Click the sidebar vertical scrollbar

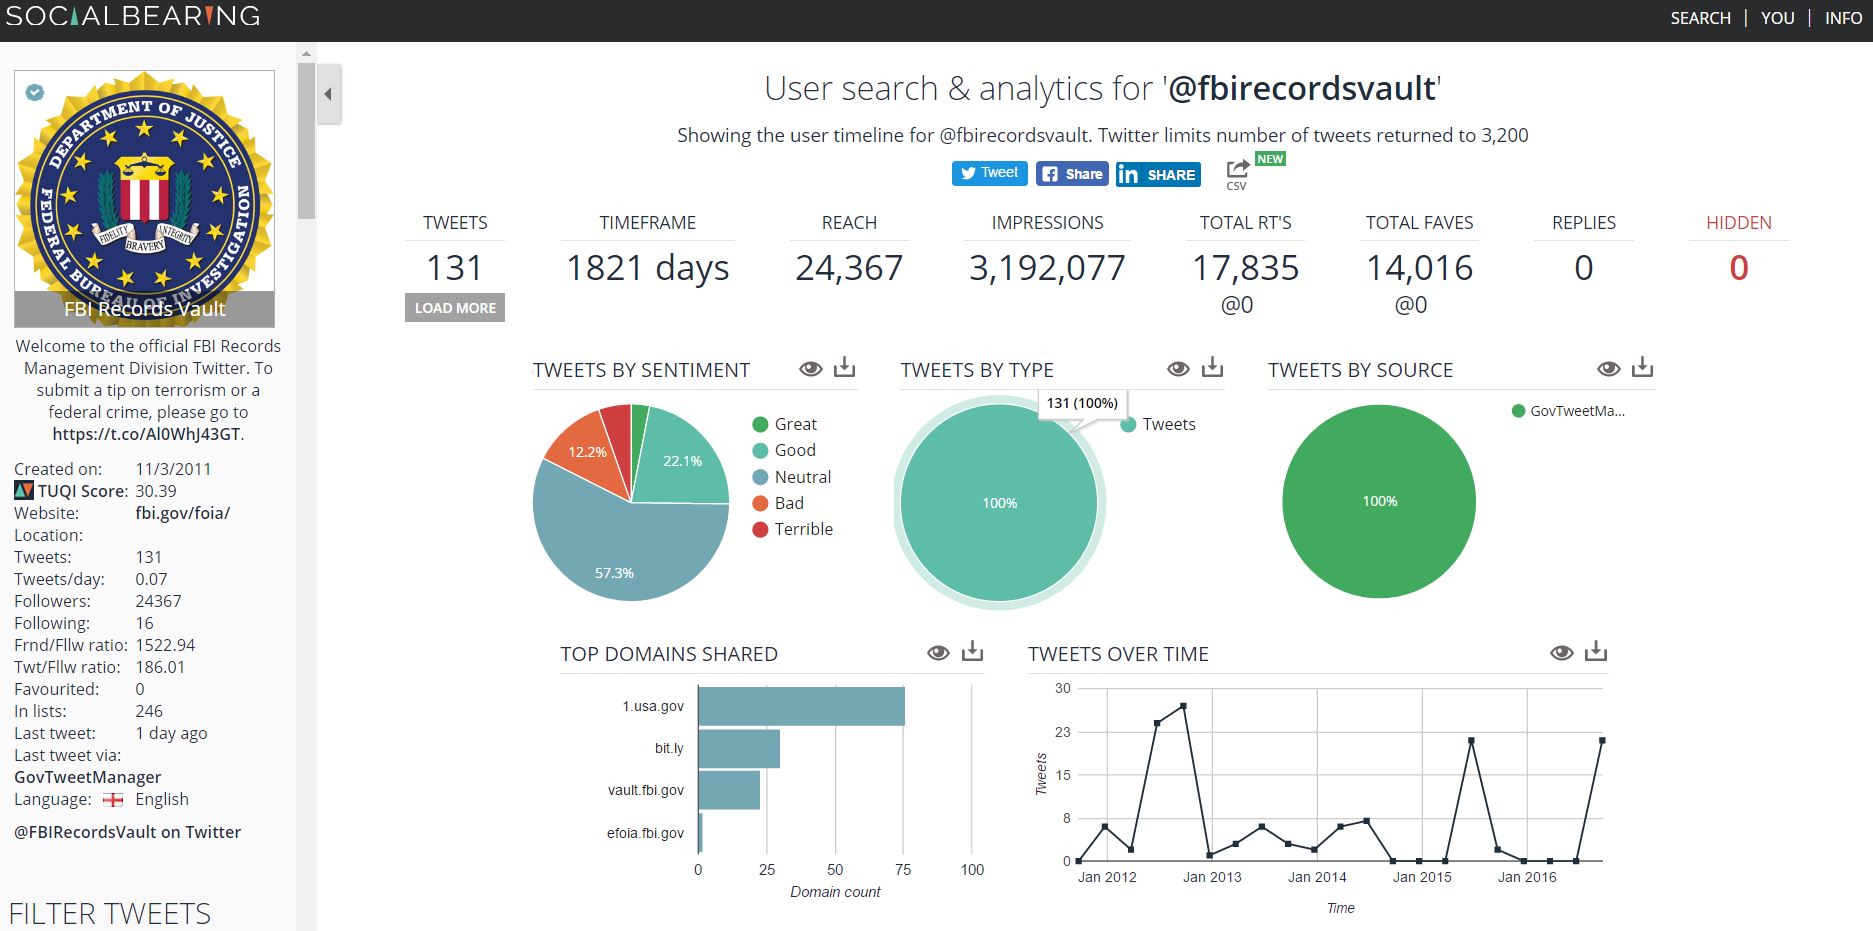tap(306, 140)
